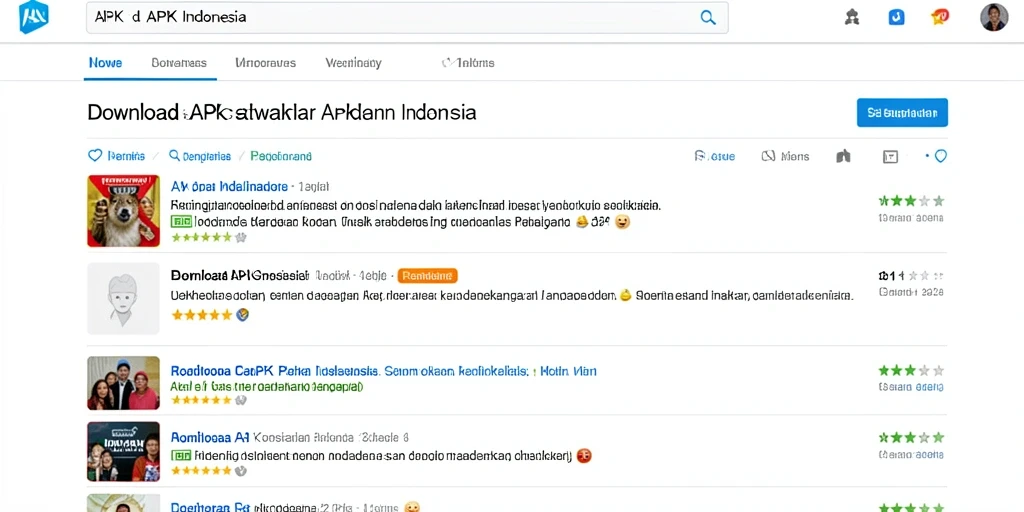Click the blue site logo icon

point(34,17)
